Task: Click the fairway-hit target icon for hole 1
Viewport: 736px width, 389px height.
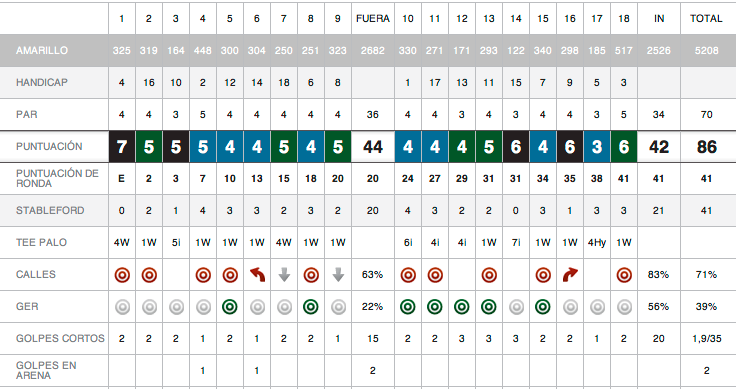Action: (x=122, y=275)
